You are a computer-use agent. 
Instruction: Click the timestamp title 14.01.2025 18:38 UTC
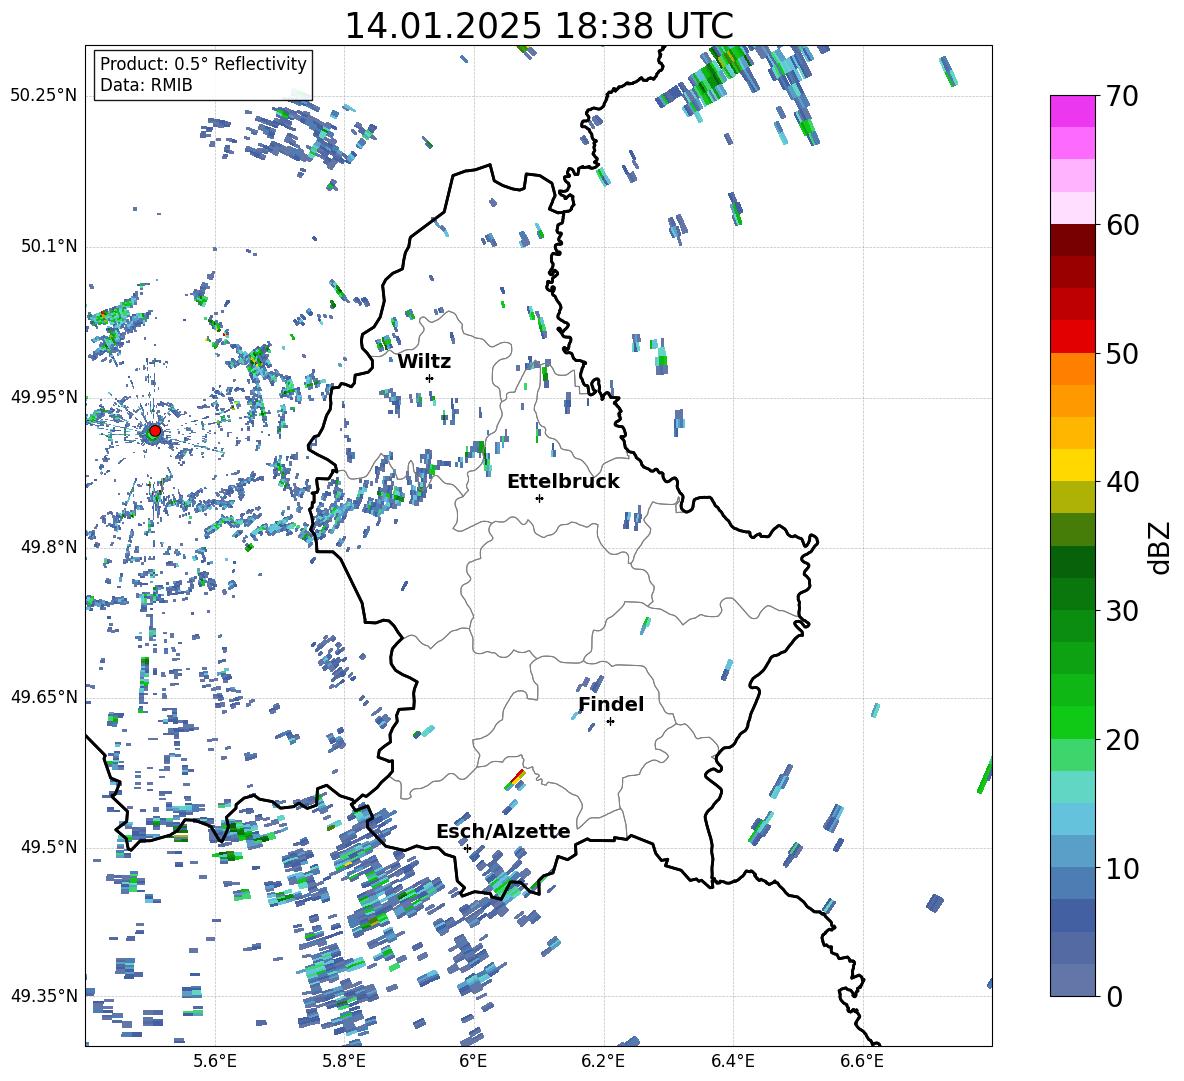539,26
